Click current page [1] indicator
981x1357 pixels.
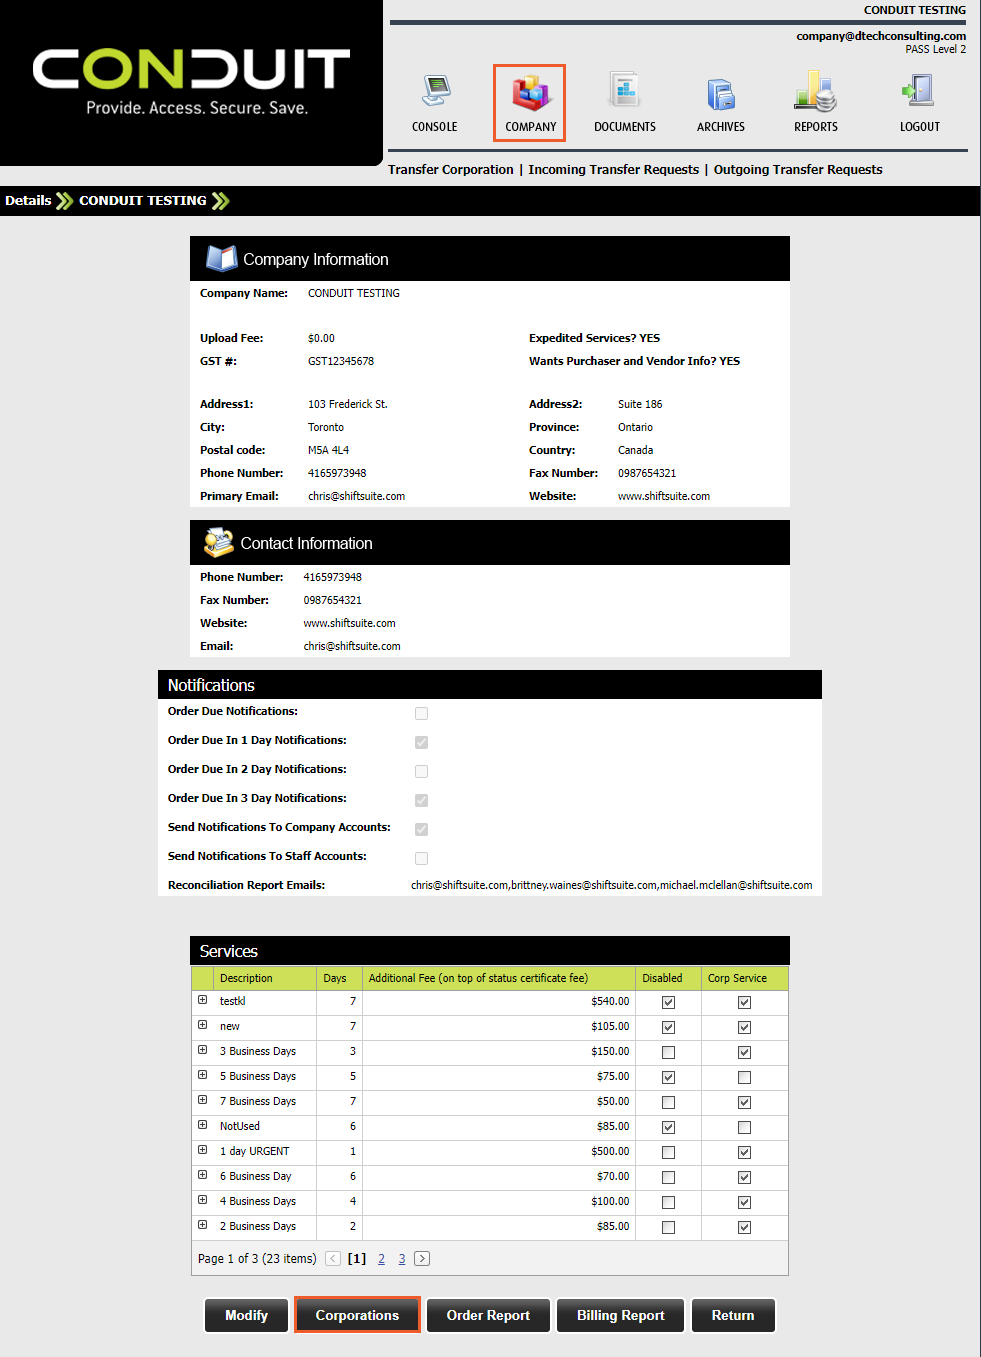click(357, 1259)
